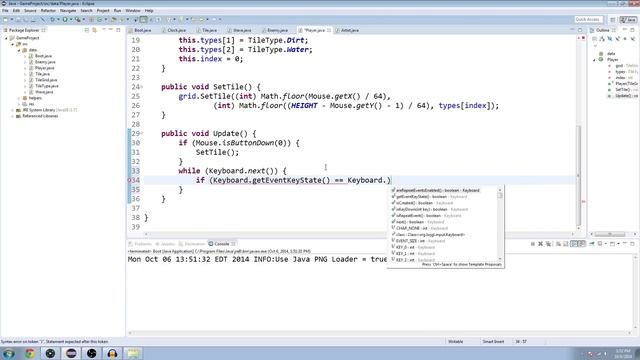The width and height of the screenshot is (640, 360).
Task: Collapse the data package in Package Explorer
Action: (x=19, y=50)
